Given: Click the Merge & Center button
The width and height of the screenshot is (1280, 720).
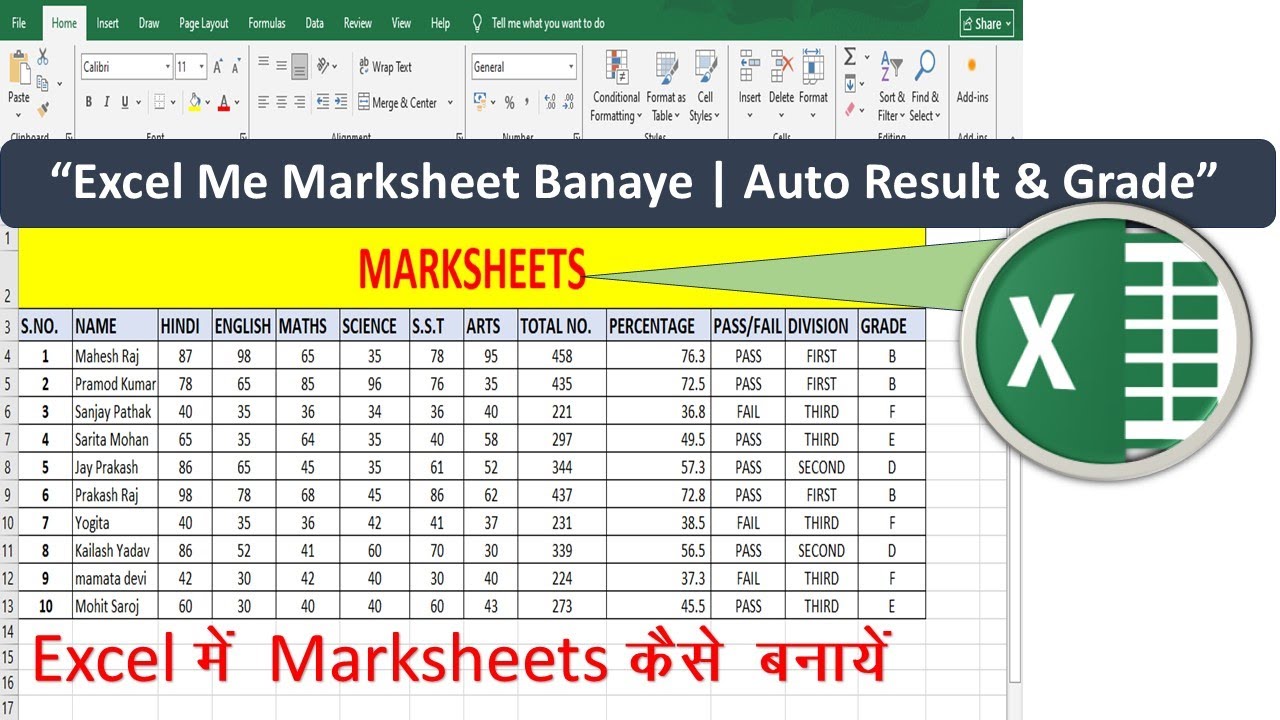Looking at the screenshot, I should point(397,102).
